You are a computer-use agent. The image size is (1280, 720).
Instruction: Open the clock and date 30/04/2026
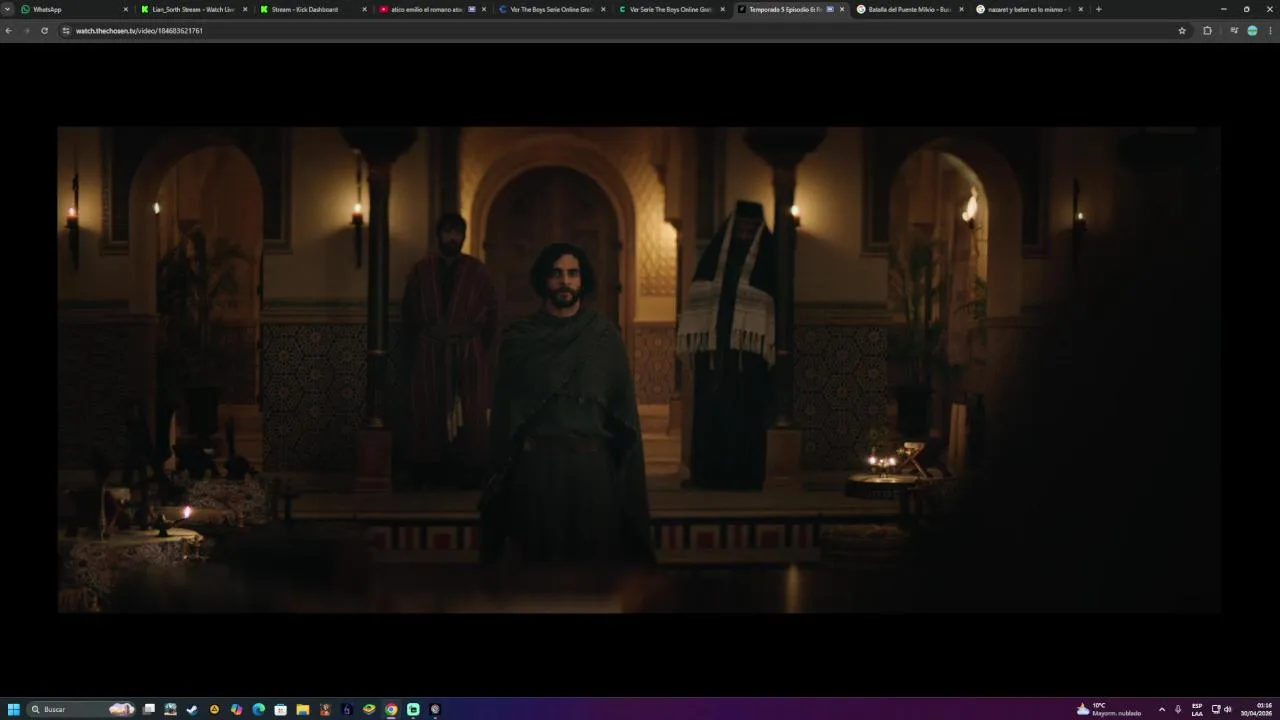coord(1257,709)
